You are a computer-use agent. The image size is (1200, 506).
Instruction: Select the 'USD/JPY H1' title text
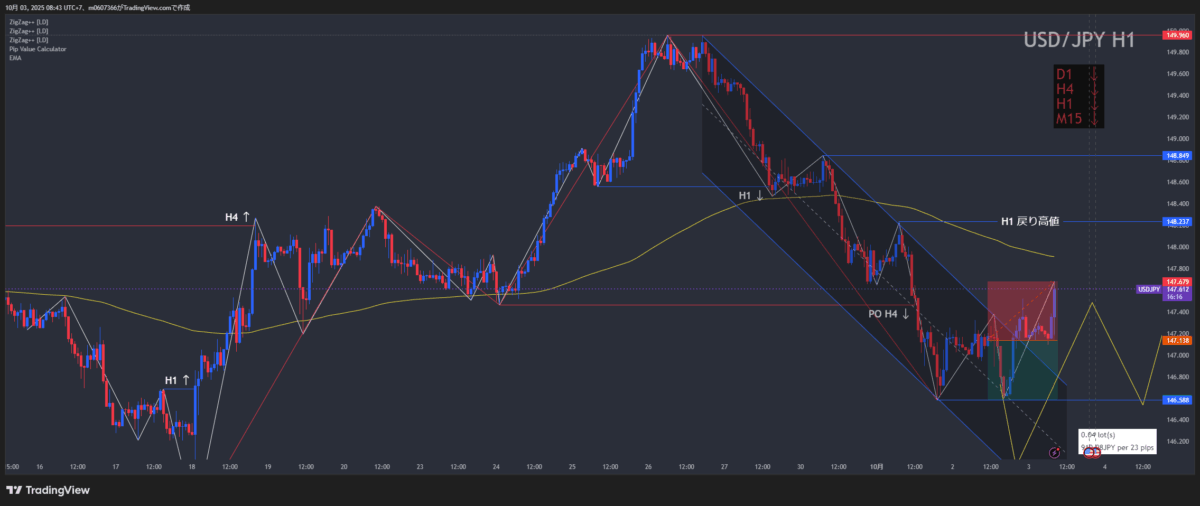(1078, 40)
